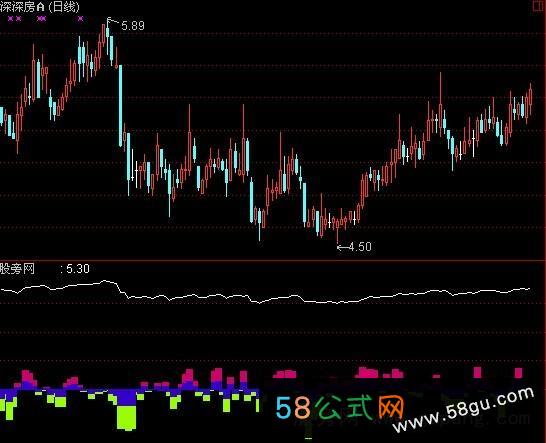This screenshot has height=443, width=546.
Task: Open the www.58gu.com link
Action: (x=463, y=410)
